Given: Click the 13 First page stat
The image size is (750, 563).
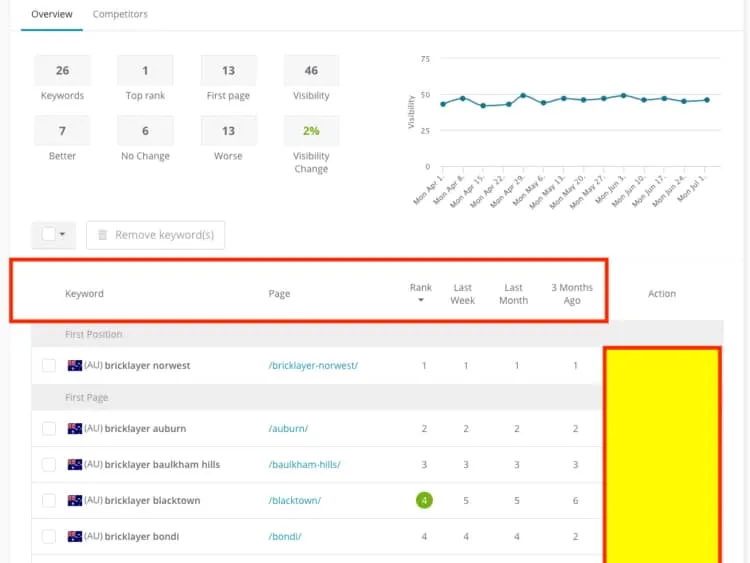Looking at the screenshot, I should coord(228,71).
